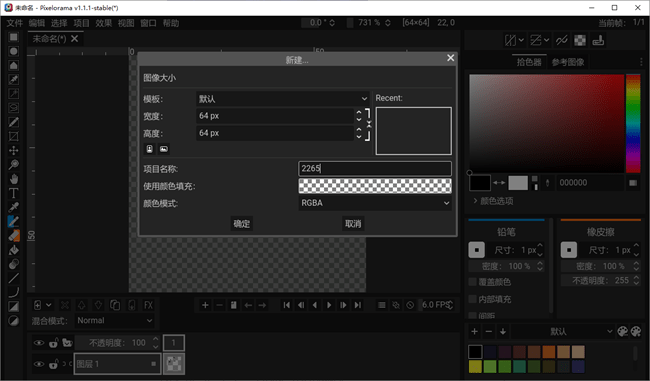Open the 颜色模式 RGBA dropdown
The height and width of the screenshot is (381, 650).
(x=375, y=203)
